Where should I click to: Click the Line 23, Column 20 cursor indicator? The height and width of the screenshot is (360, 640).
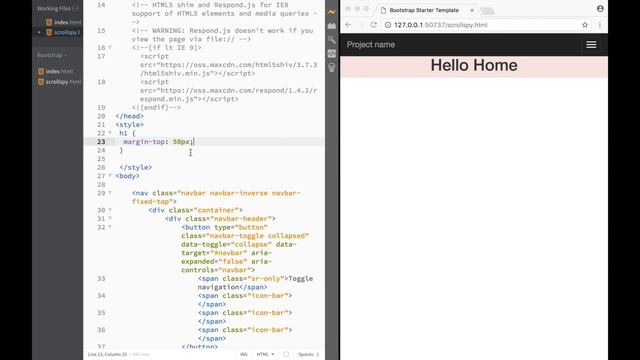[107, 354]
